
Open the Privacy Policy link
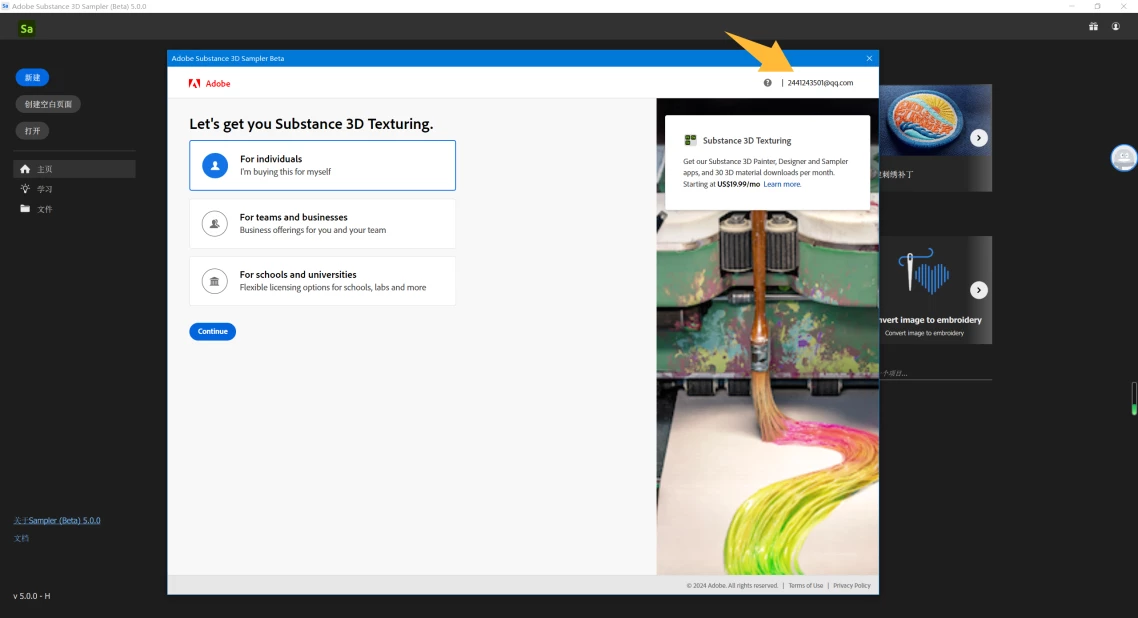pos(851,585)
